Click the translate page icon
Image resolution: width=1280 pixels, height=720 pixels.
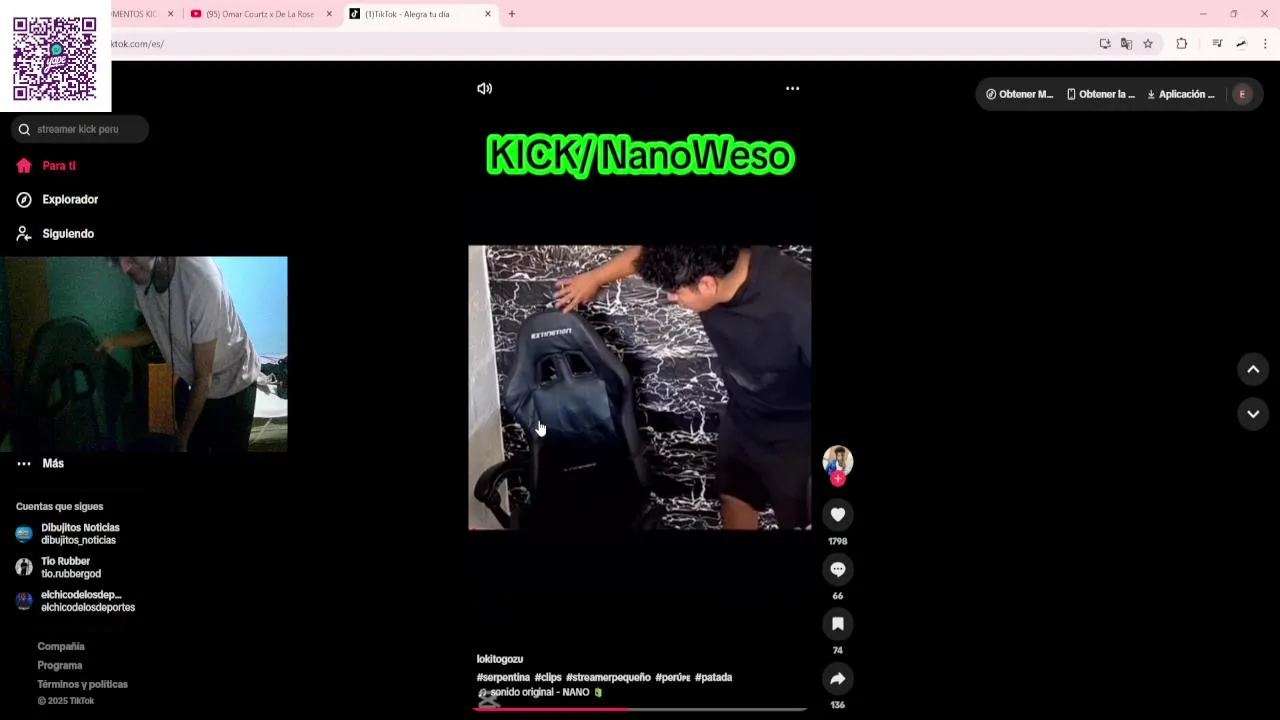point(1126,43)
